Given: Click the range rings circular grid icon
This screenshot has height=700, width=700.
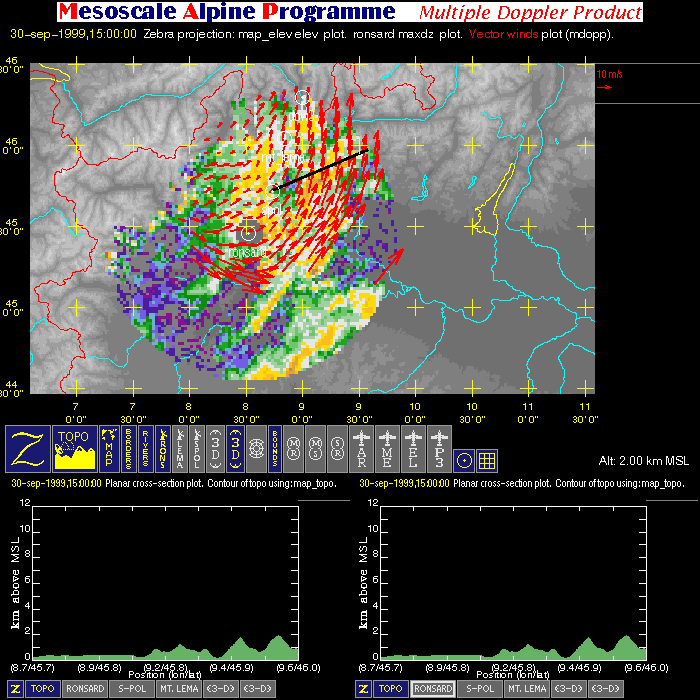Looking at the screenshot, I should coord(256,447).
